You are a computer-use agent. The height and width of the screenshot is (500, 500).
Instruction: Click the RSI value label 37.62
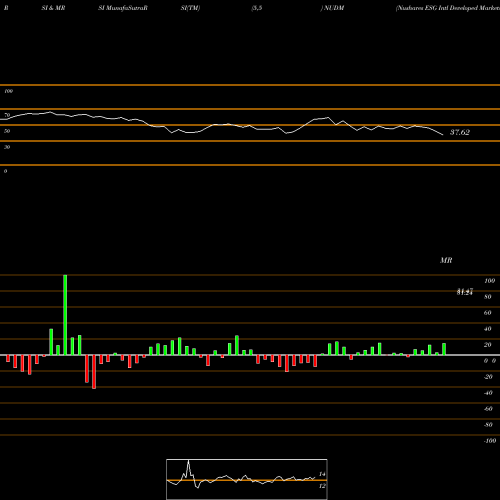460,132
